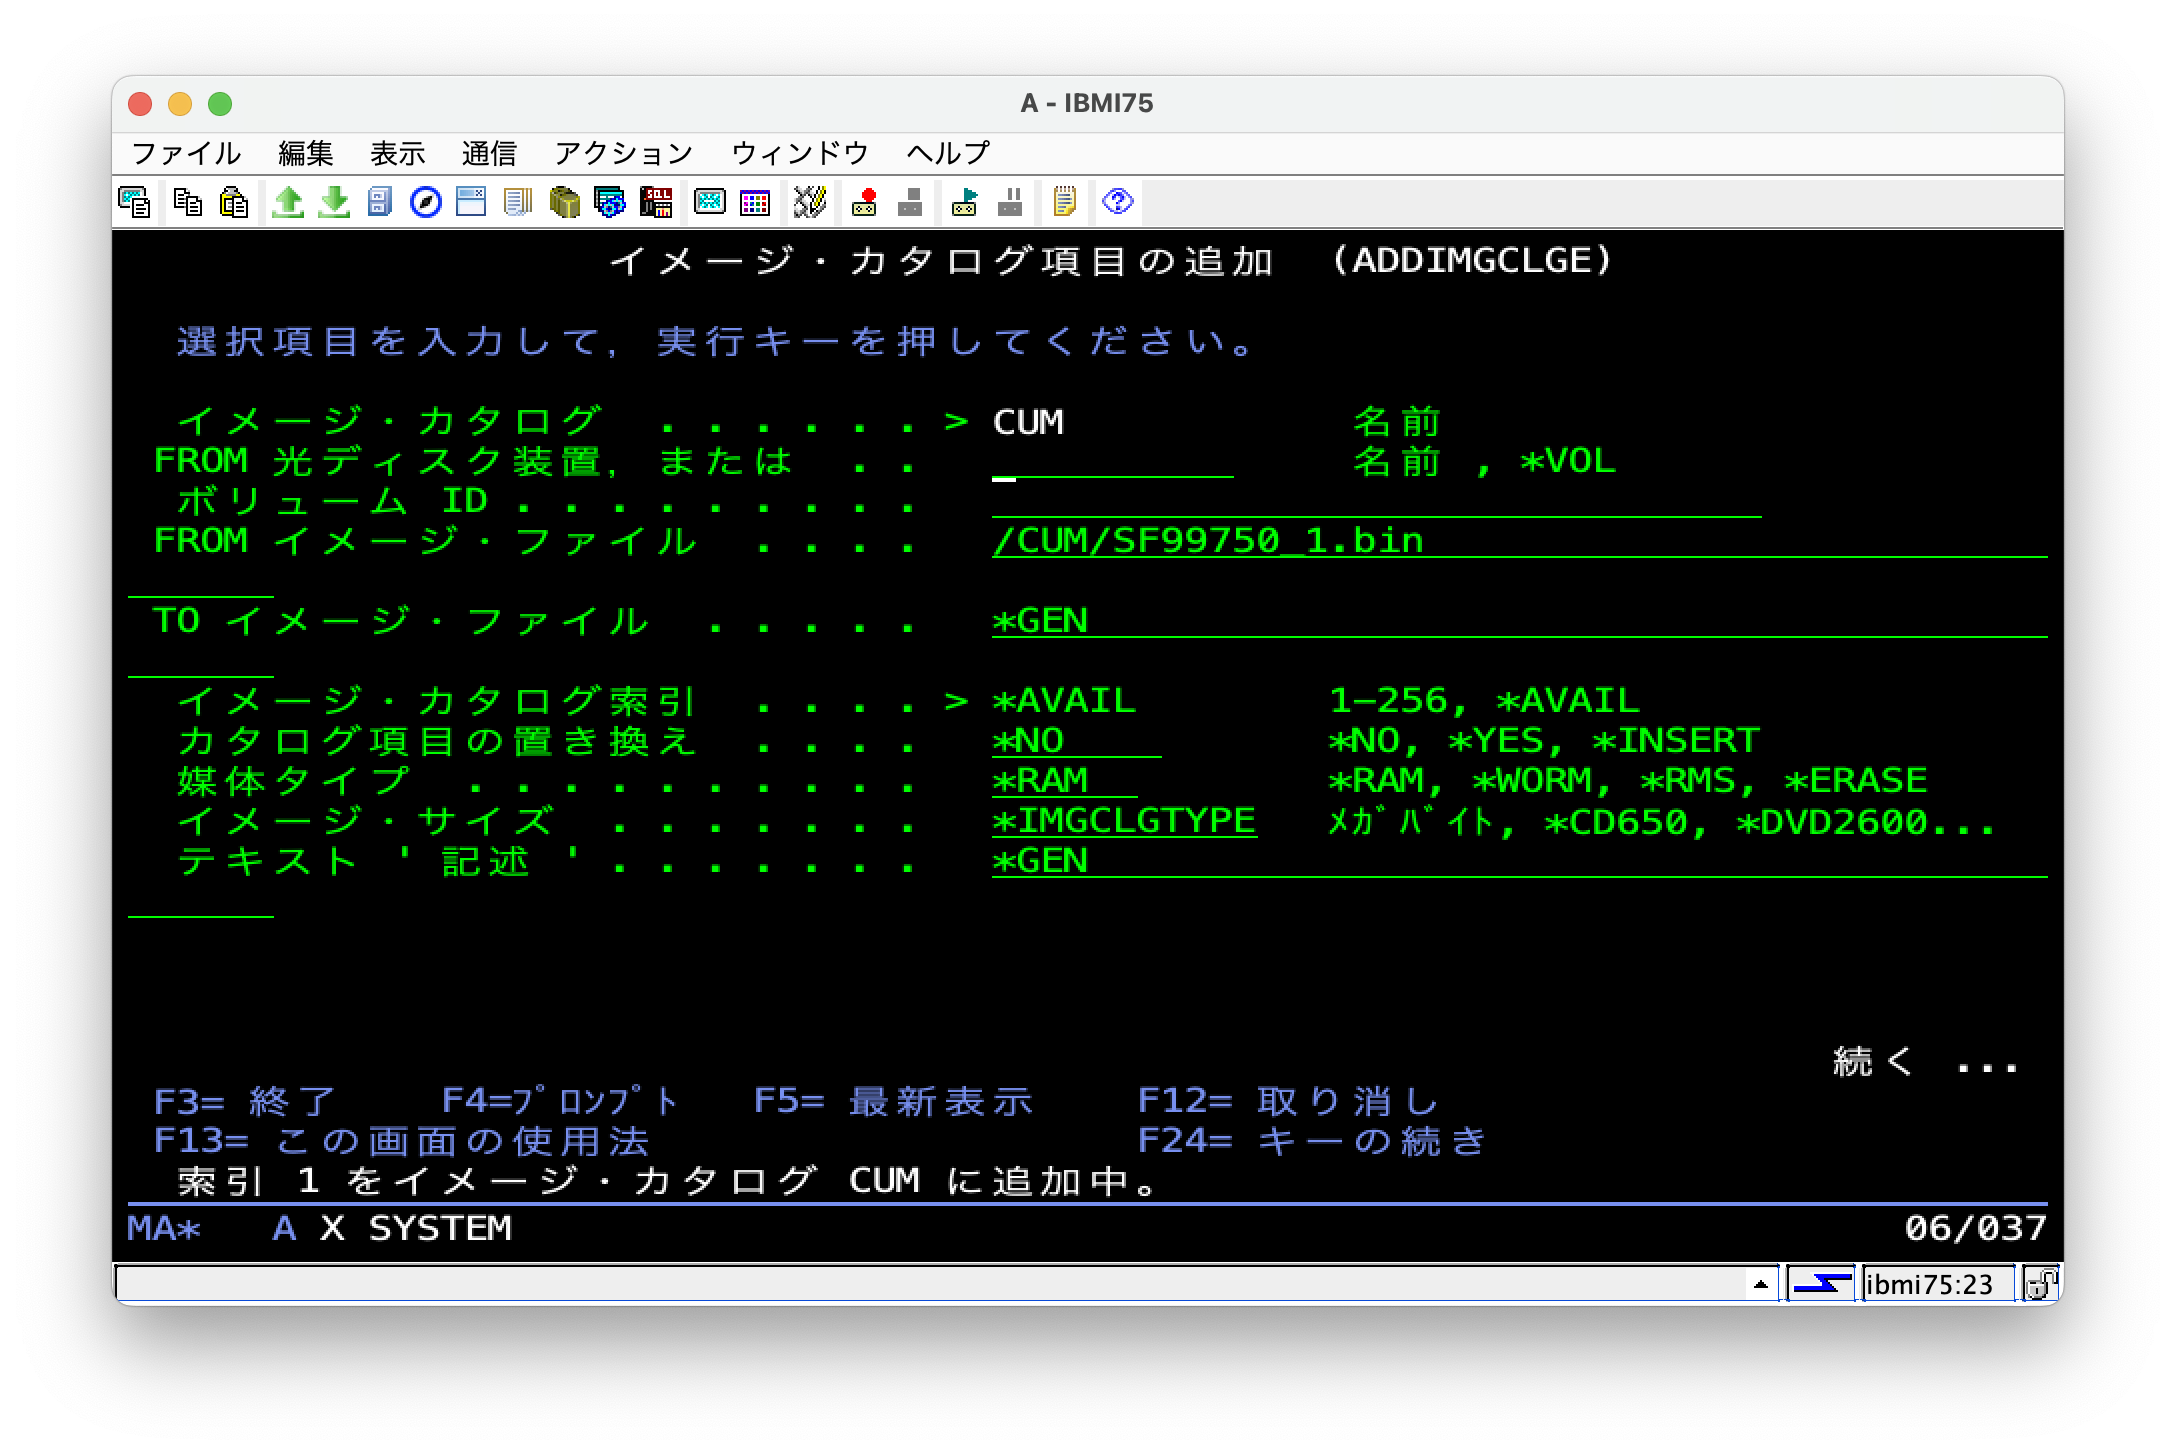Click the blue connection status indicator
This screenshot has width=2176, height=1454.
pos(1821,1283)
